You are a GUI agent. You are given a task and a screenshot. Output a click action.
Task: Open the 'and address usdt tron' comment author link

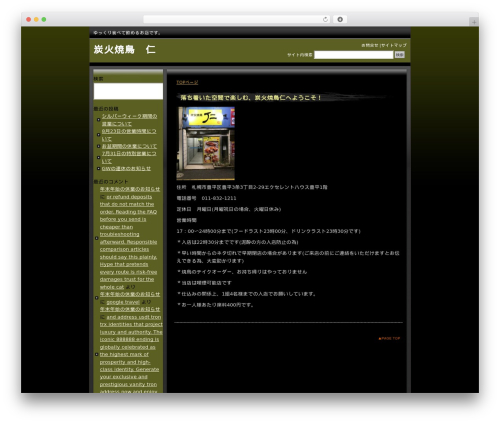tap(131, 354)
